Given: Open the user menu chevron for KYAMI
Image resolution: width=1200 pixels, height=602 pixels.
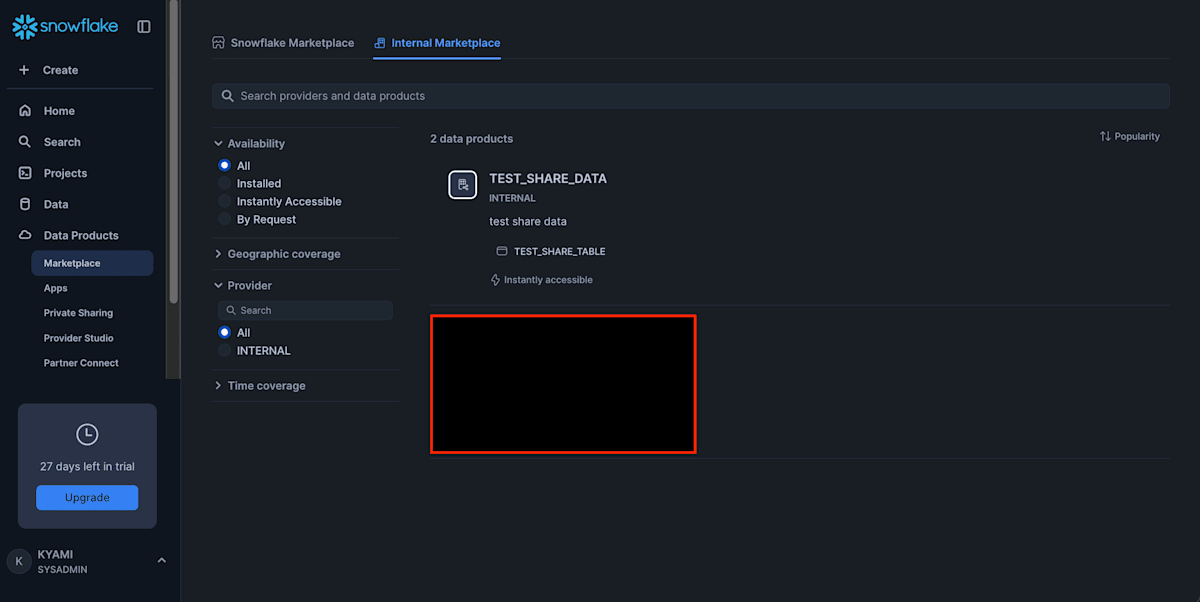Looking at the screenshot, I should [162, 561].
